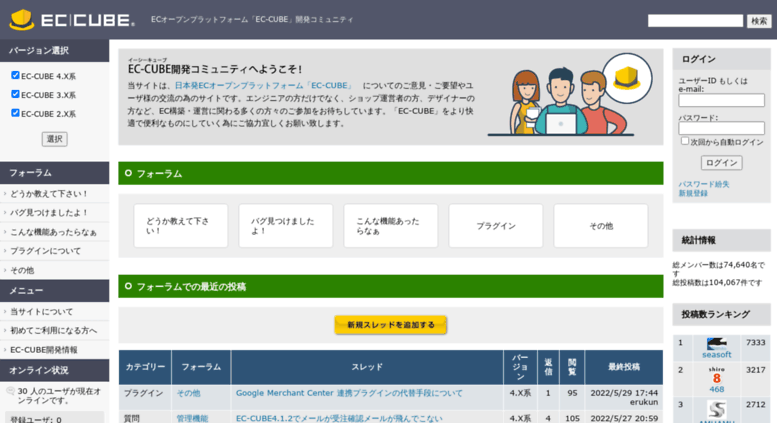Viewport: 777px width, 423px height.
Task: Click the 3217 post count in ranking
Action: pos(756,370)
